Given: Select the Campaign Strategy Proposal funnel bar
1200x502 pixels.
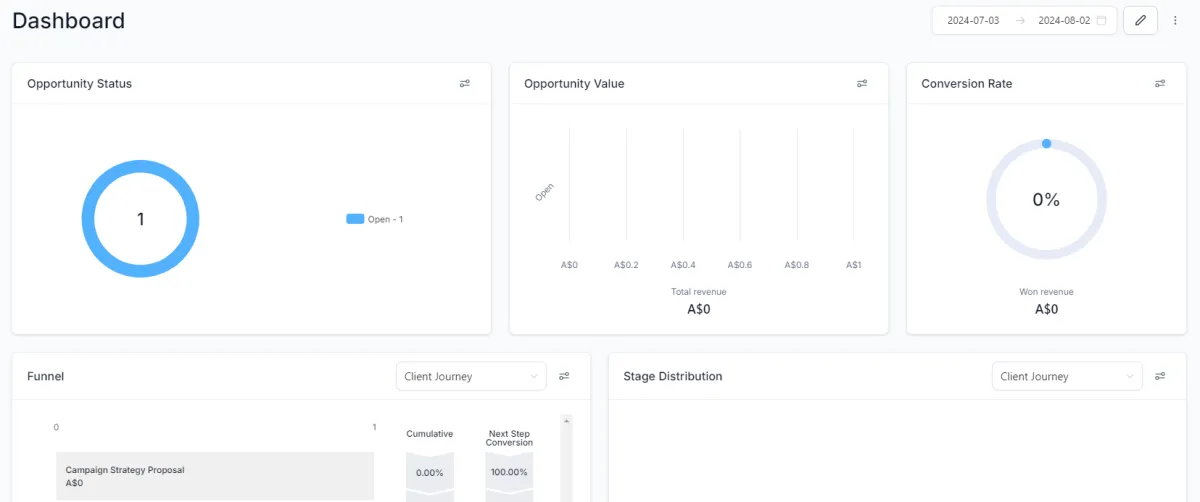Looking at the screenshot, I should pyautogui.click(x=215, y=476).
